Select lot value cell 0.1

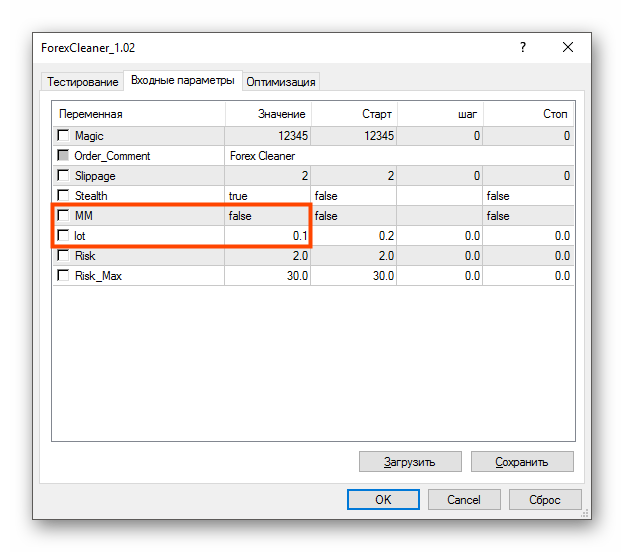point(267,236)
